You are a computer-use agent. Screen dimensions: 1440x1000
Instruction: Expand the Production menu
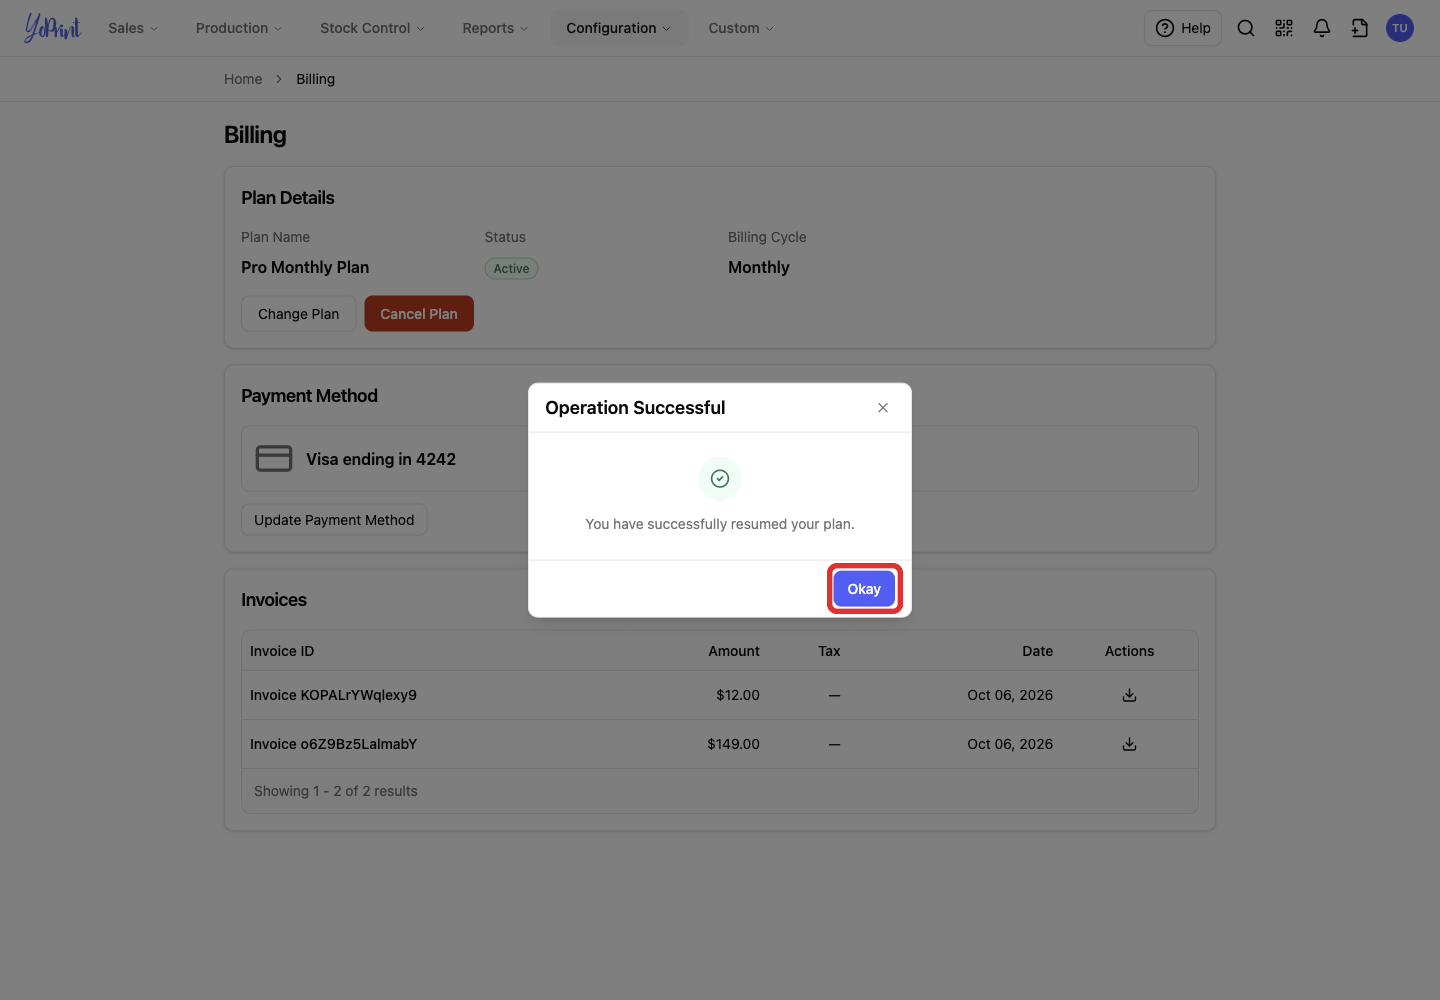coord(239,28)
